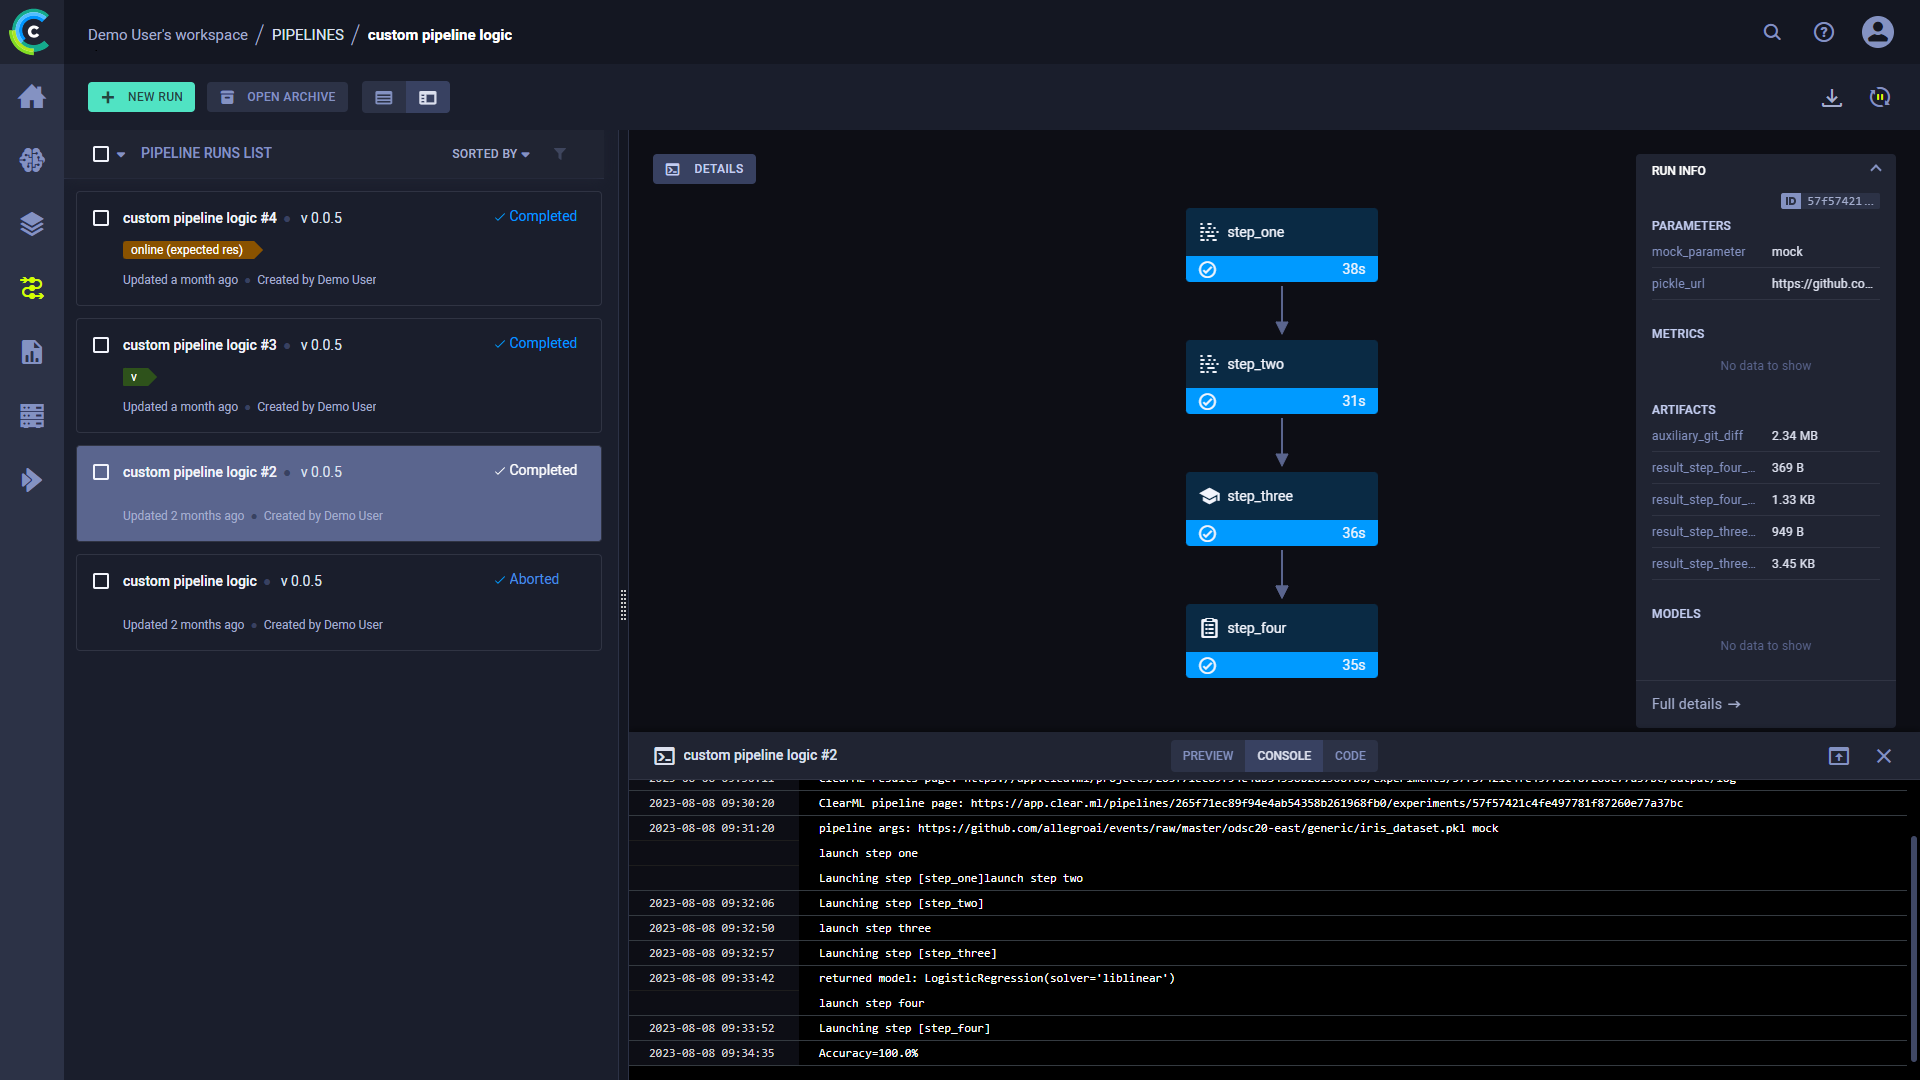The image size is (1920, 1080).
Task: Open the Reports section in the sidebar
Action: (x=32, y=352)
